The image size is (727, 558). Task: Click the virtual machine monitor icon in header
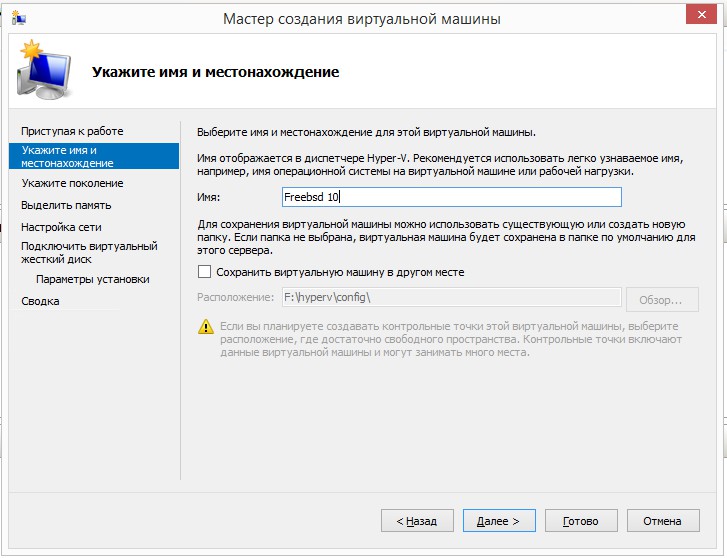(44, 70)
